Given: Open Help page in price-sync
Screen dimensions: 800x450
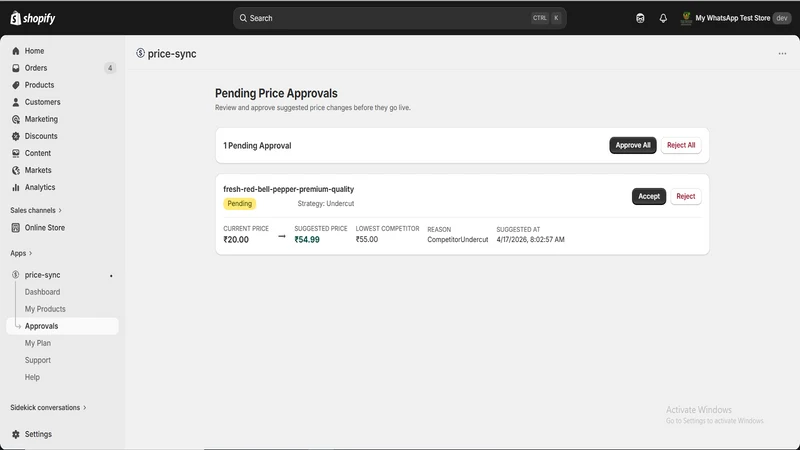Looking at the screenshot, I should coord(32,377).
